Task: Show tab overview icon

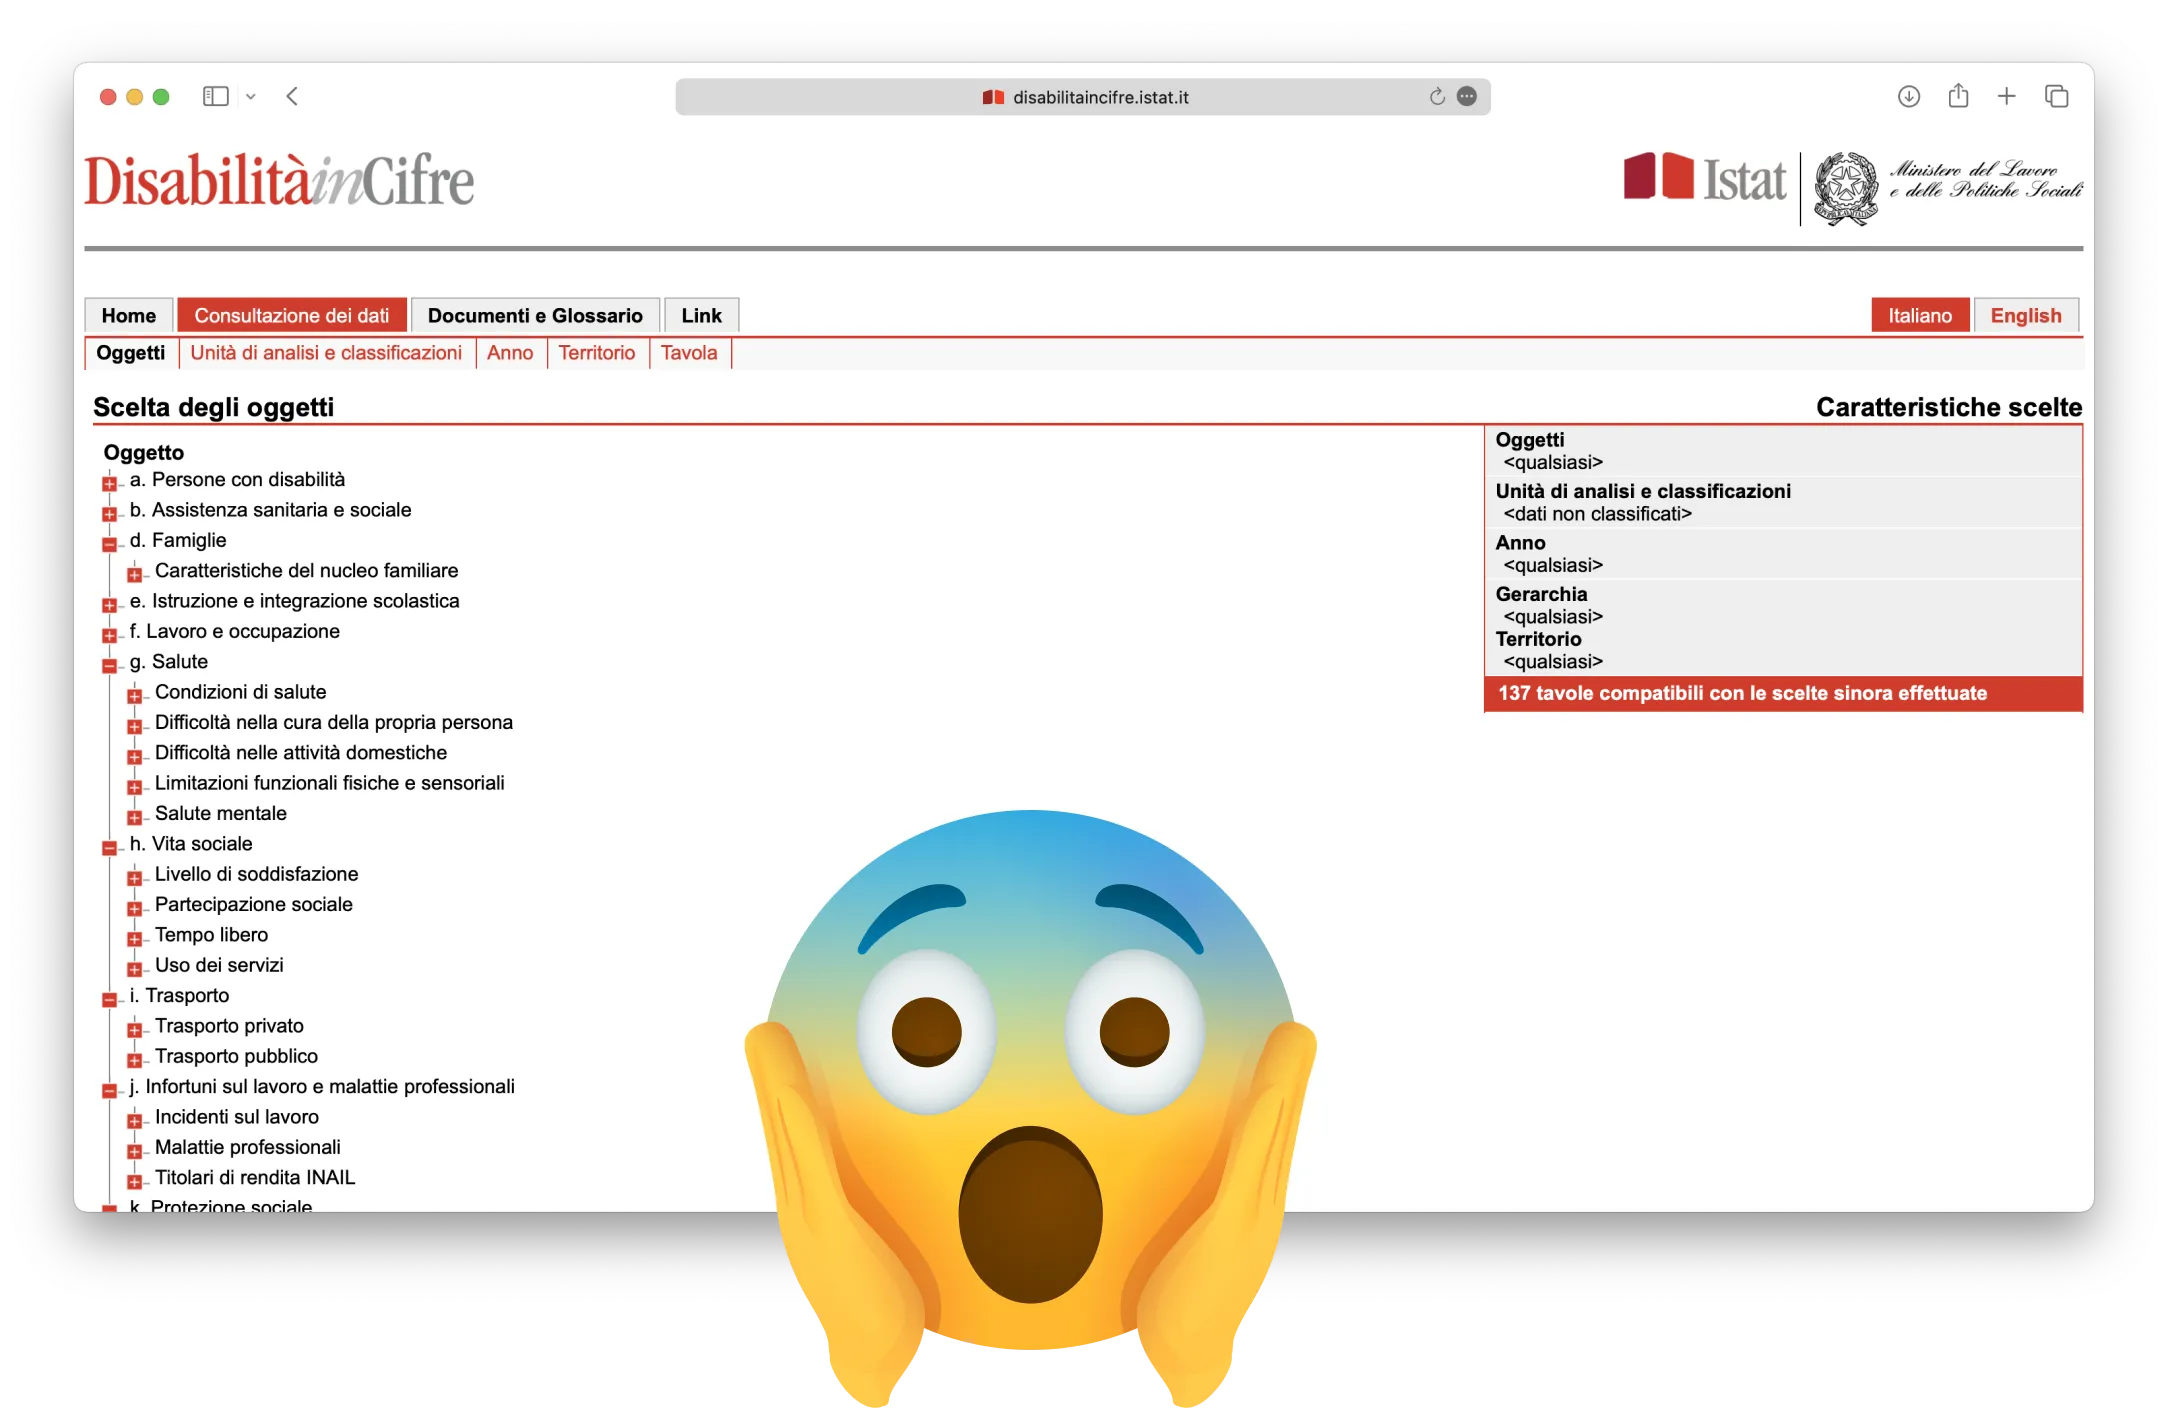Action: click(x=2056, y=96)
